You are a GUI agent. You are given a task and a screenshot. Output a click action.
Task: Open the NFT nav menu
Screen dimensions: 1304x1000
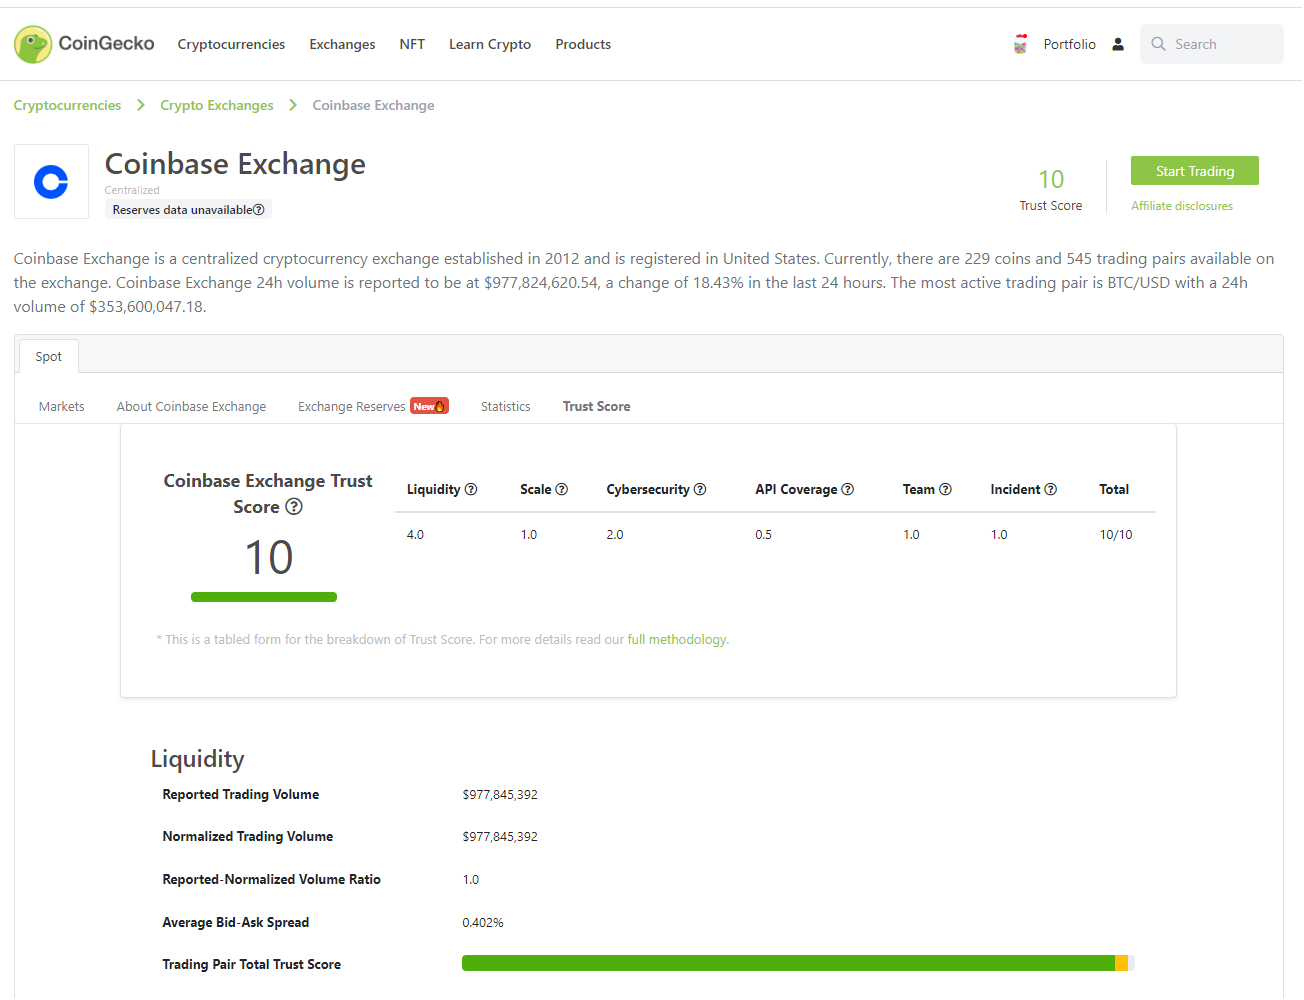coord(412,44)
